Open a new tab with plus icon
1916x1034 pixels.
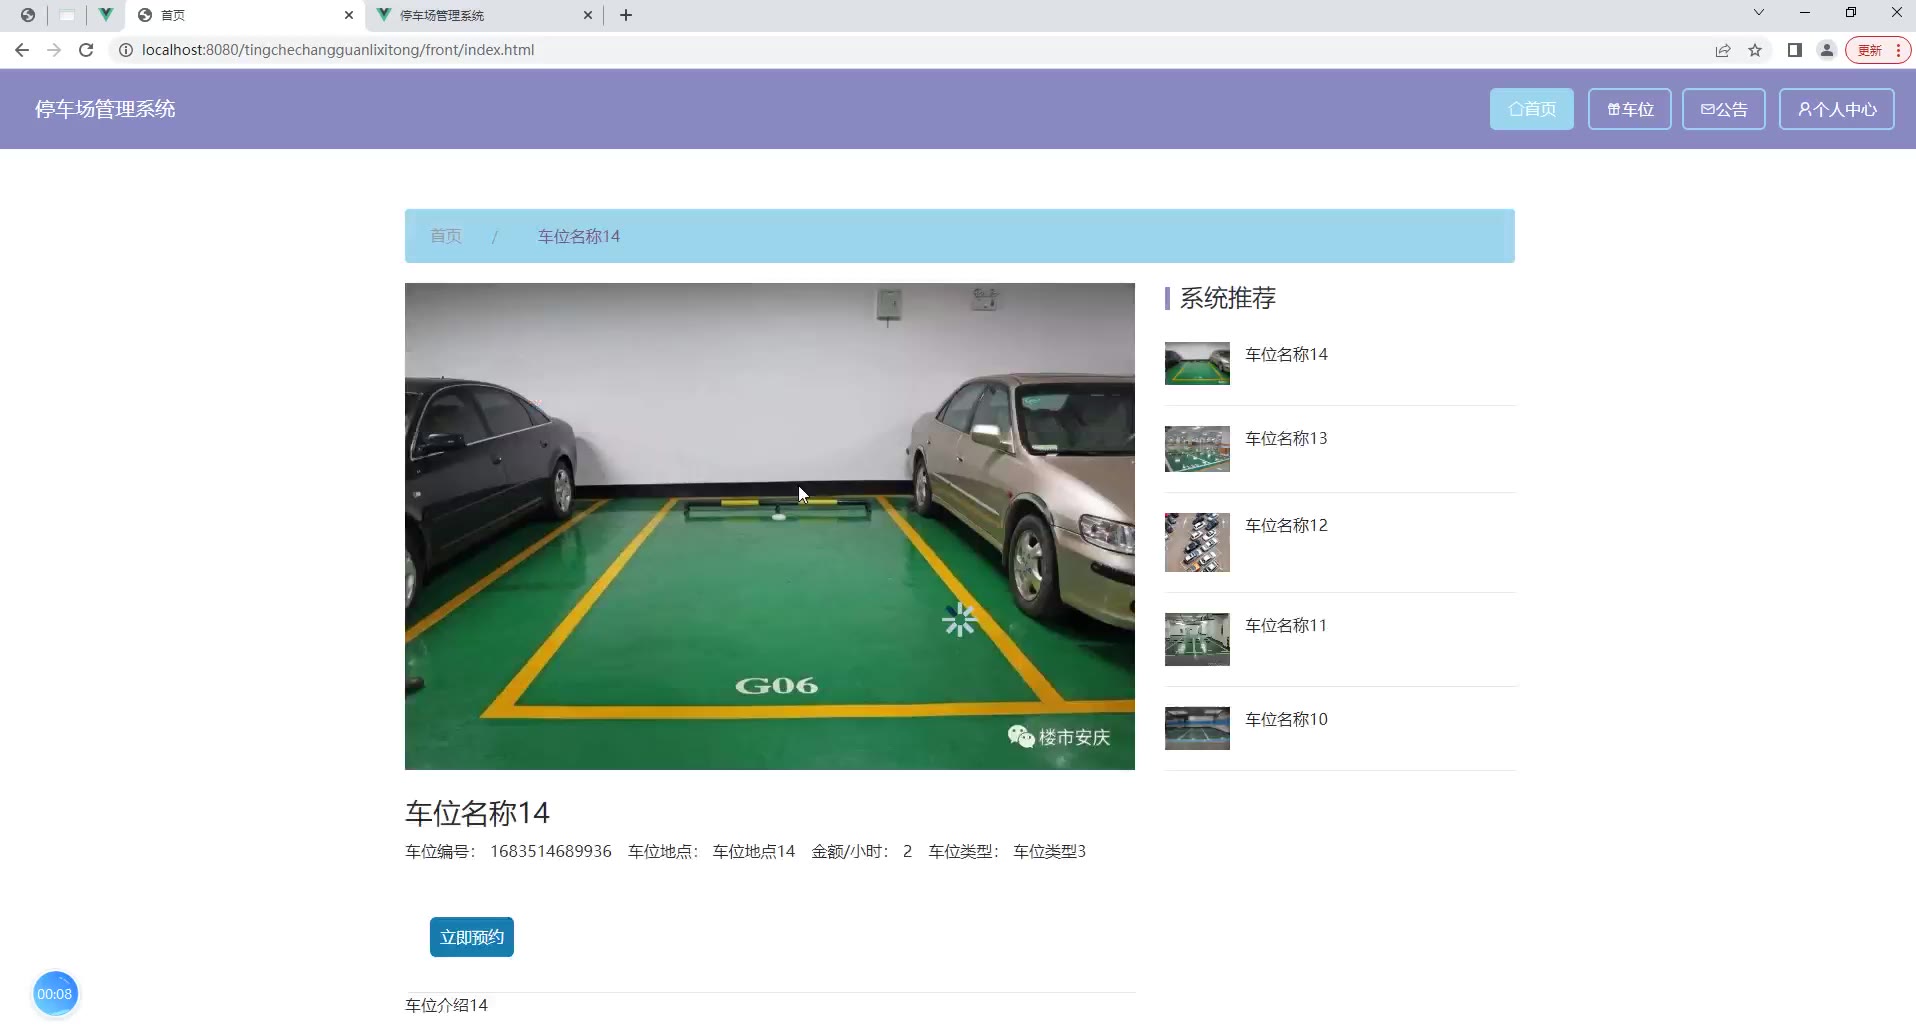pyautogui.click(x=626, y=15)
